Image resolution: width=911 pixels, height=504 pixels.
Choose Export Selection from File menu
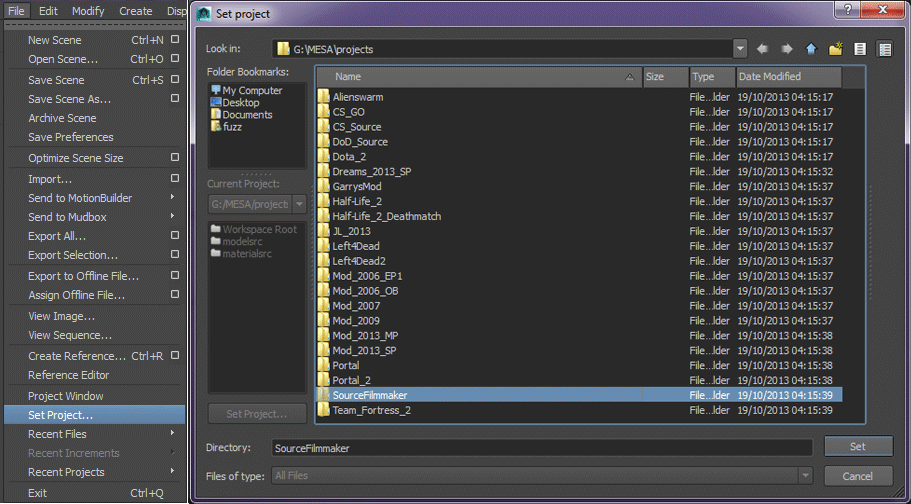tap(73, 255)
